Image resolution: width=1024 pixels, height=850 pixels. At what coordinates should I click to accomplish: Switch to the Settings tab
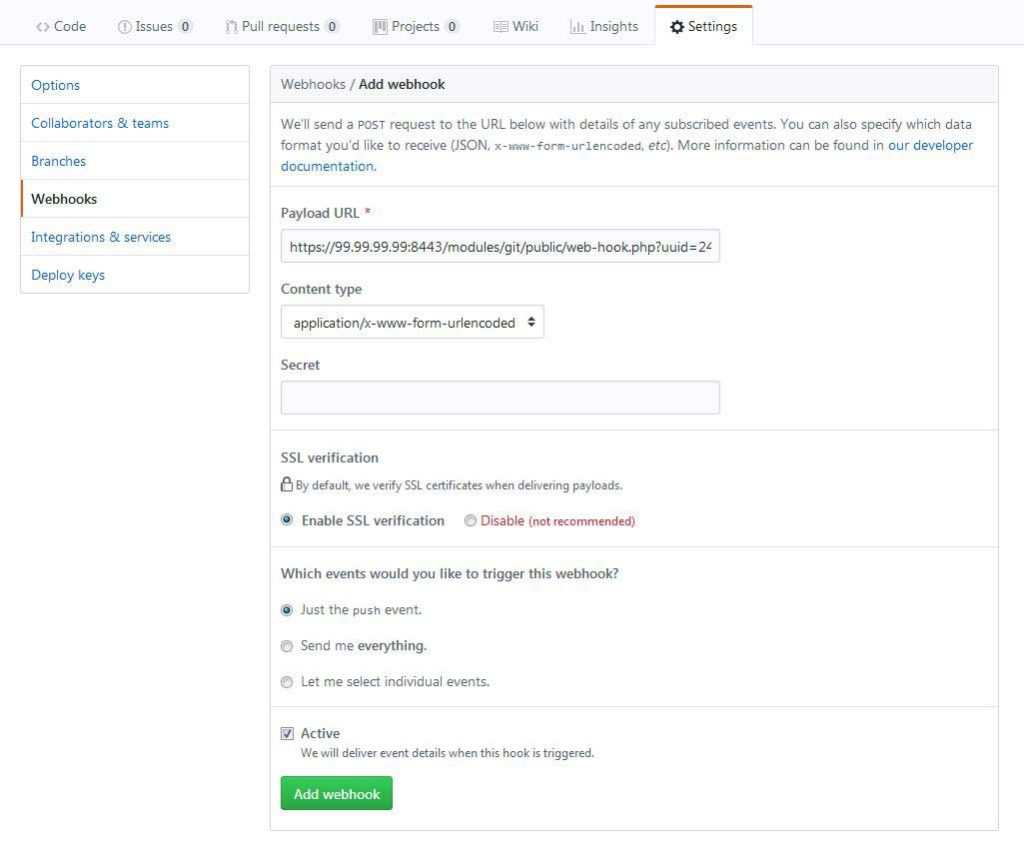pos(703,26)
